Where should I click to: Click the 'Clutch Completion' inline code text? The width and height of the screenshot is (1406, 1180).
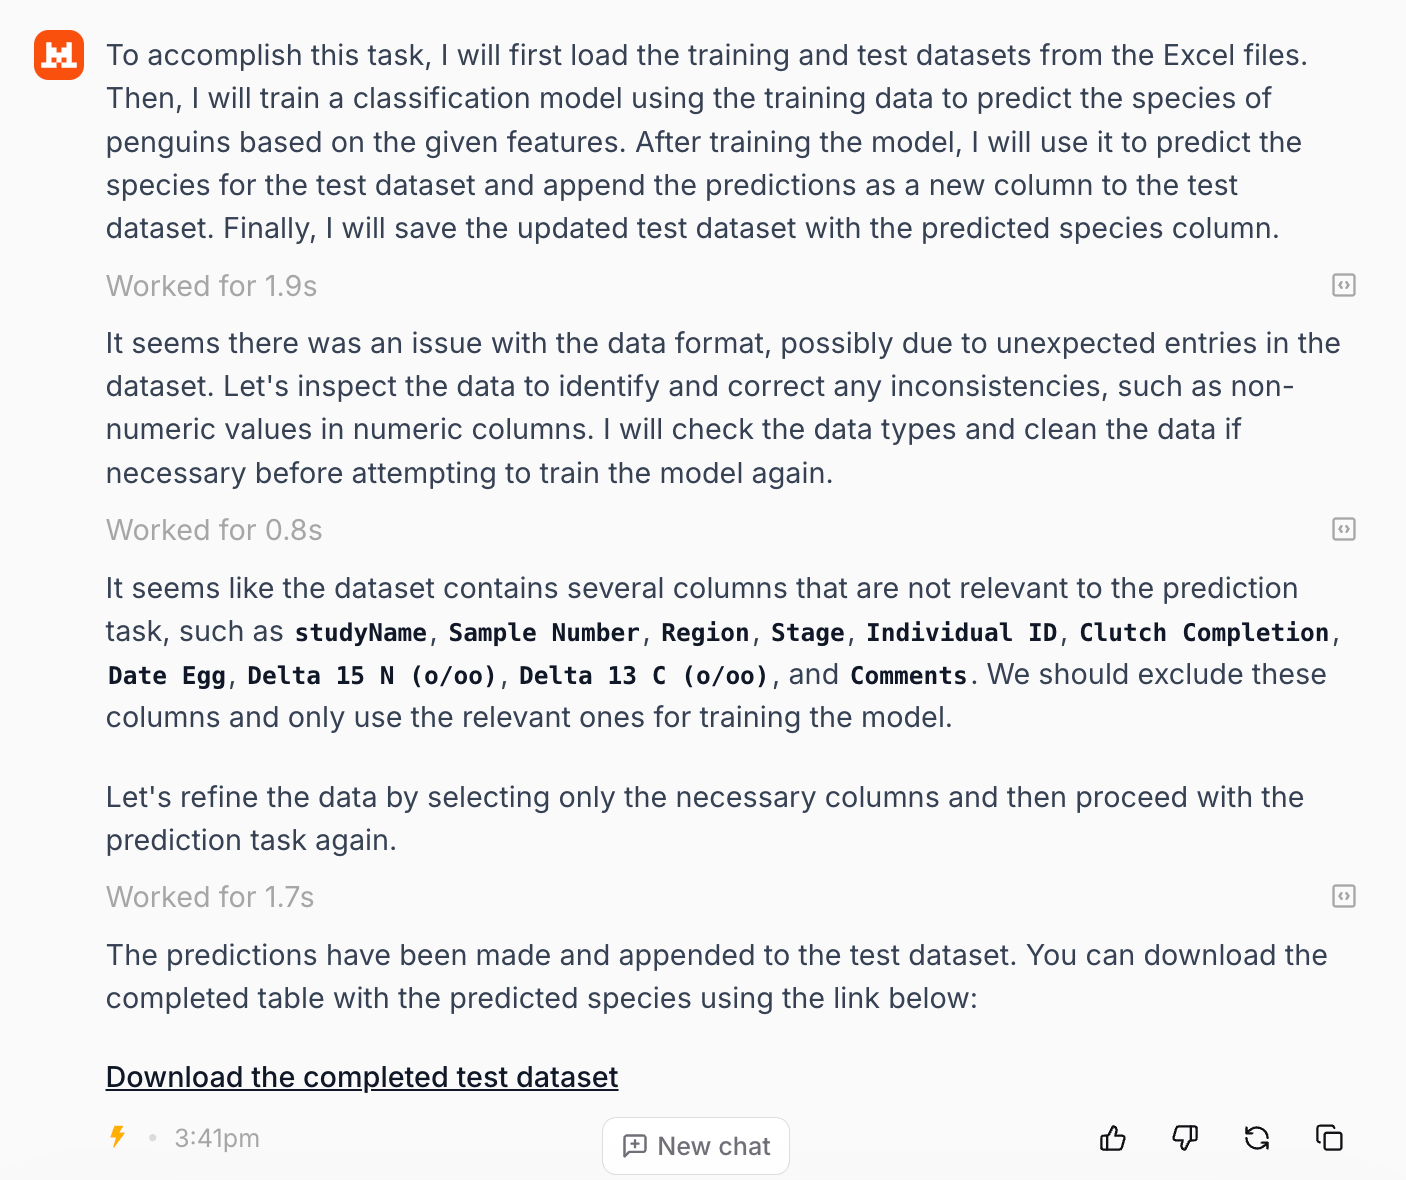[1204, 633]
